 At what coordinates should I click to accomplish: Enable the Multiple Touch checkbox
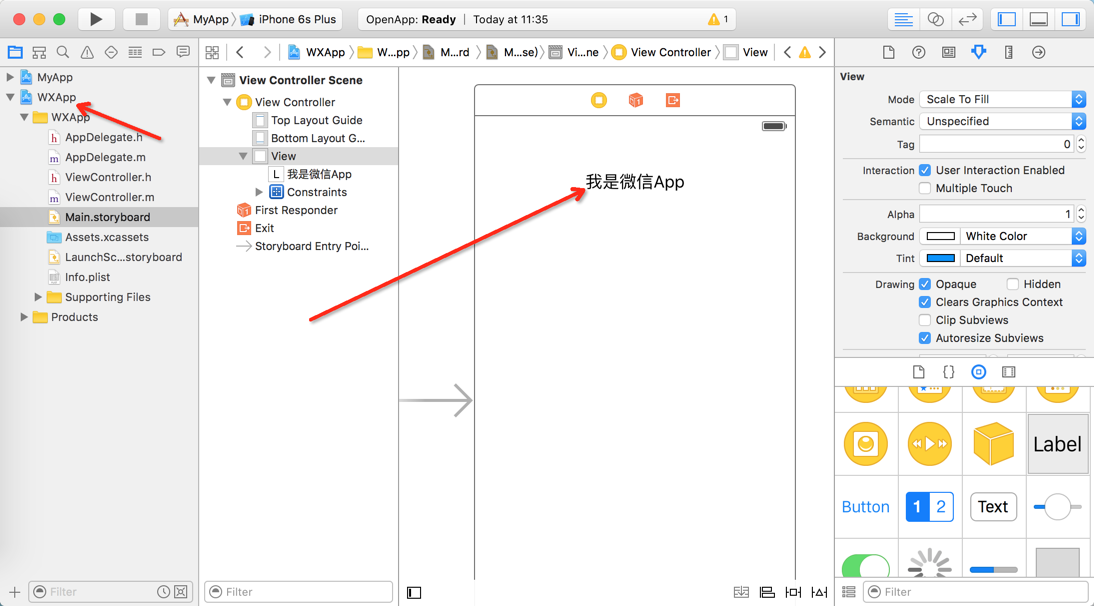point(924,188)
